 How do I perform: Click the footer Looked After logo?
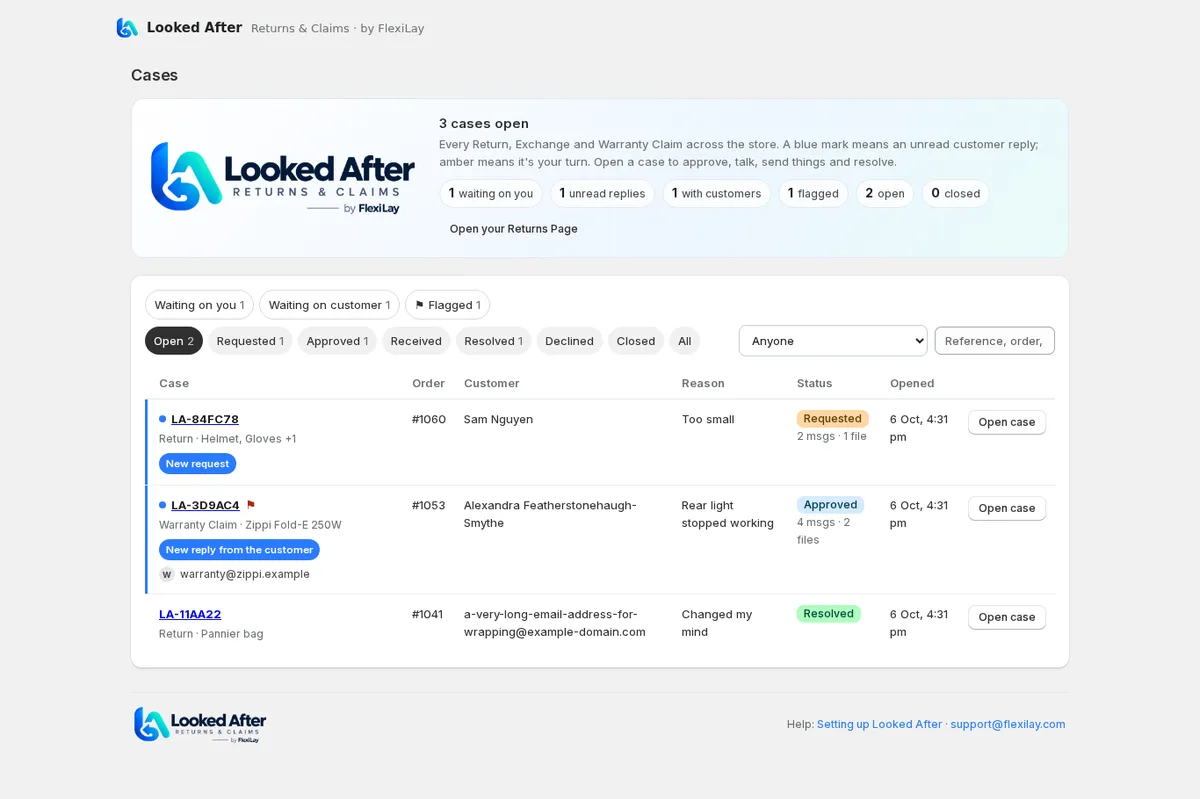tap(200, 724)
